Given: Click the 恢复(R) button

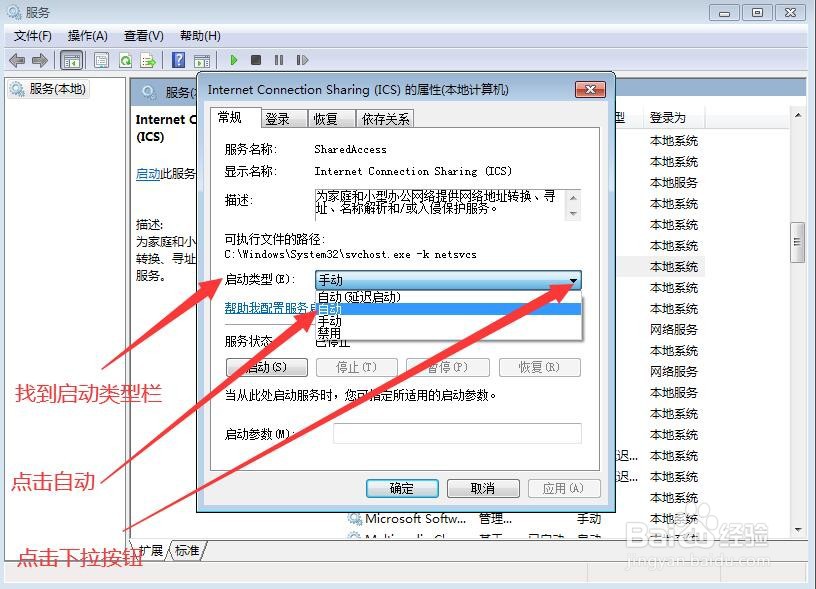Looking at the screenshot, I should tap(540, 367).
